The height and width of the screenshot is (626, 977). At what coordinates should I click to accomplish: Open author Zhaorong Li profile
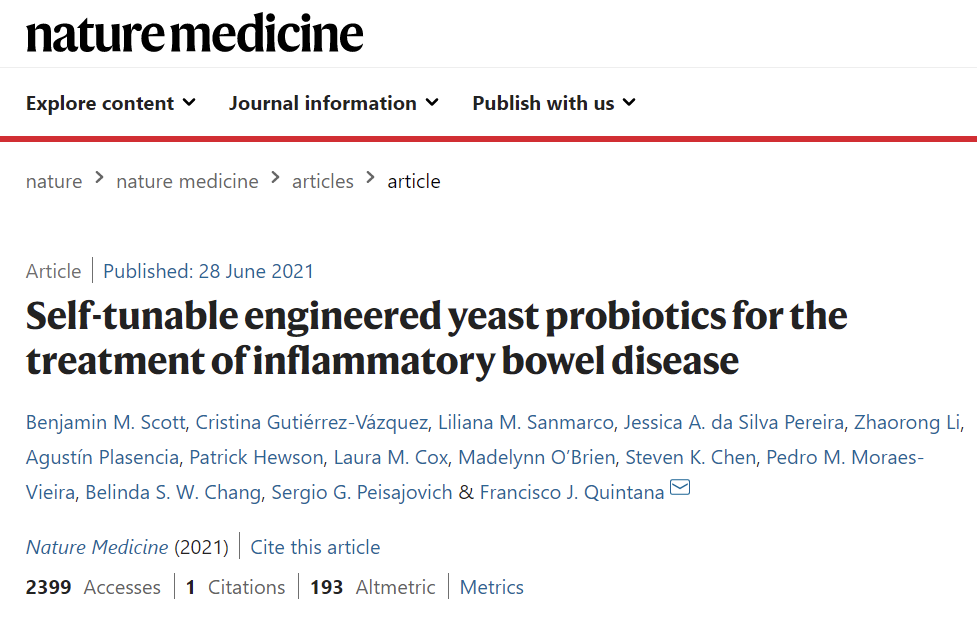906,423
